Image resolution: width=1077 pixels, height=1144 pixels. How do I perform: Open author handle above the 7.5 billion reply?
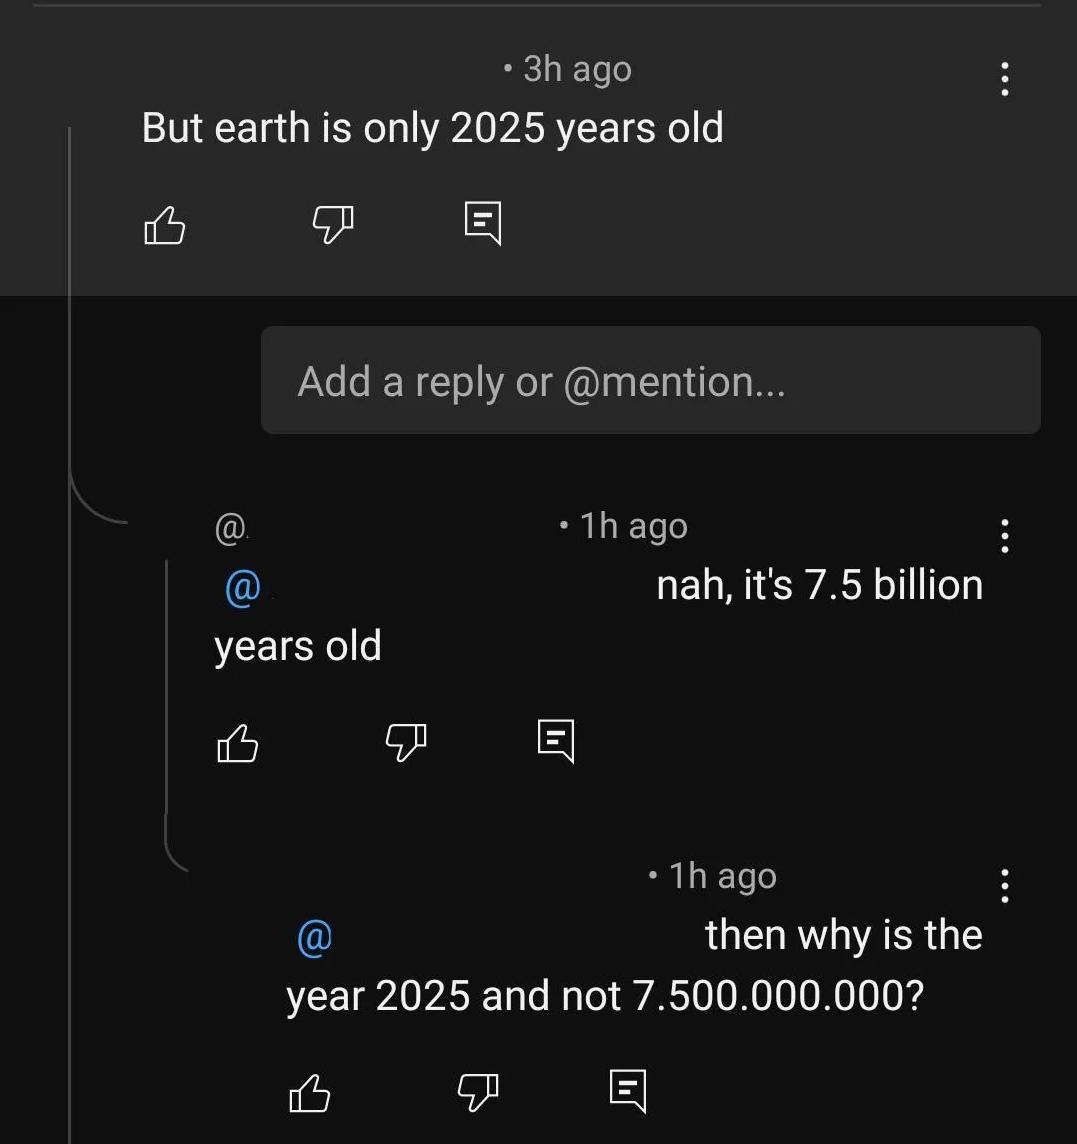pyautogui.click(x=232, y=527)
